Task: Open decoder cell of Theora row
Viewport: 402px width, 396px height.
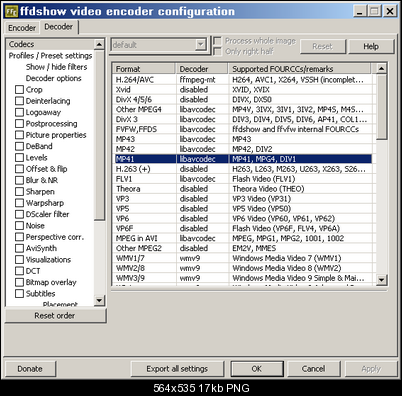Action: [202, 189]
